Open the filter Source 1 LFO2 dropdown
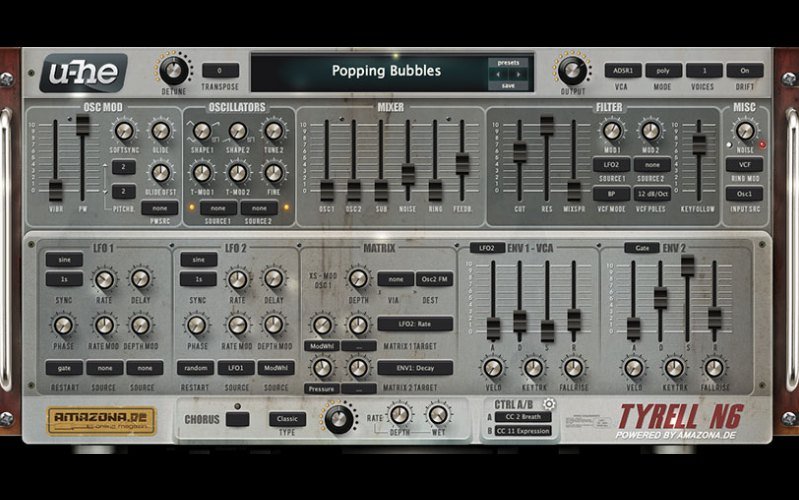The width and height of the screenshot is (799, 500). [x=611, y=165]
